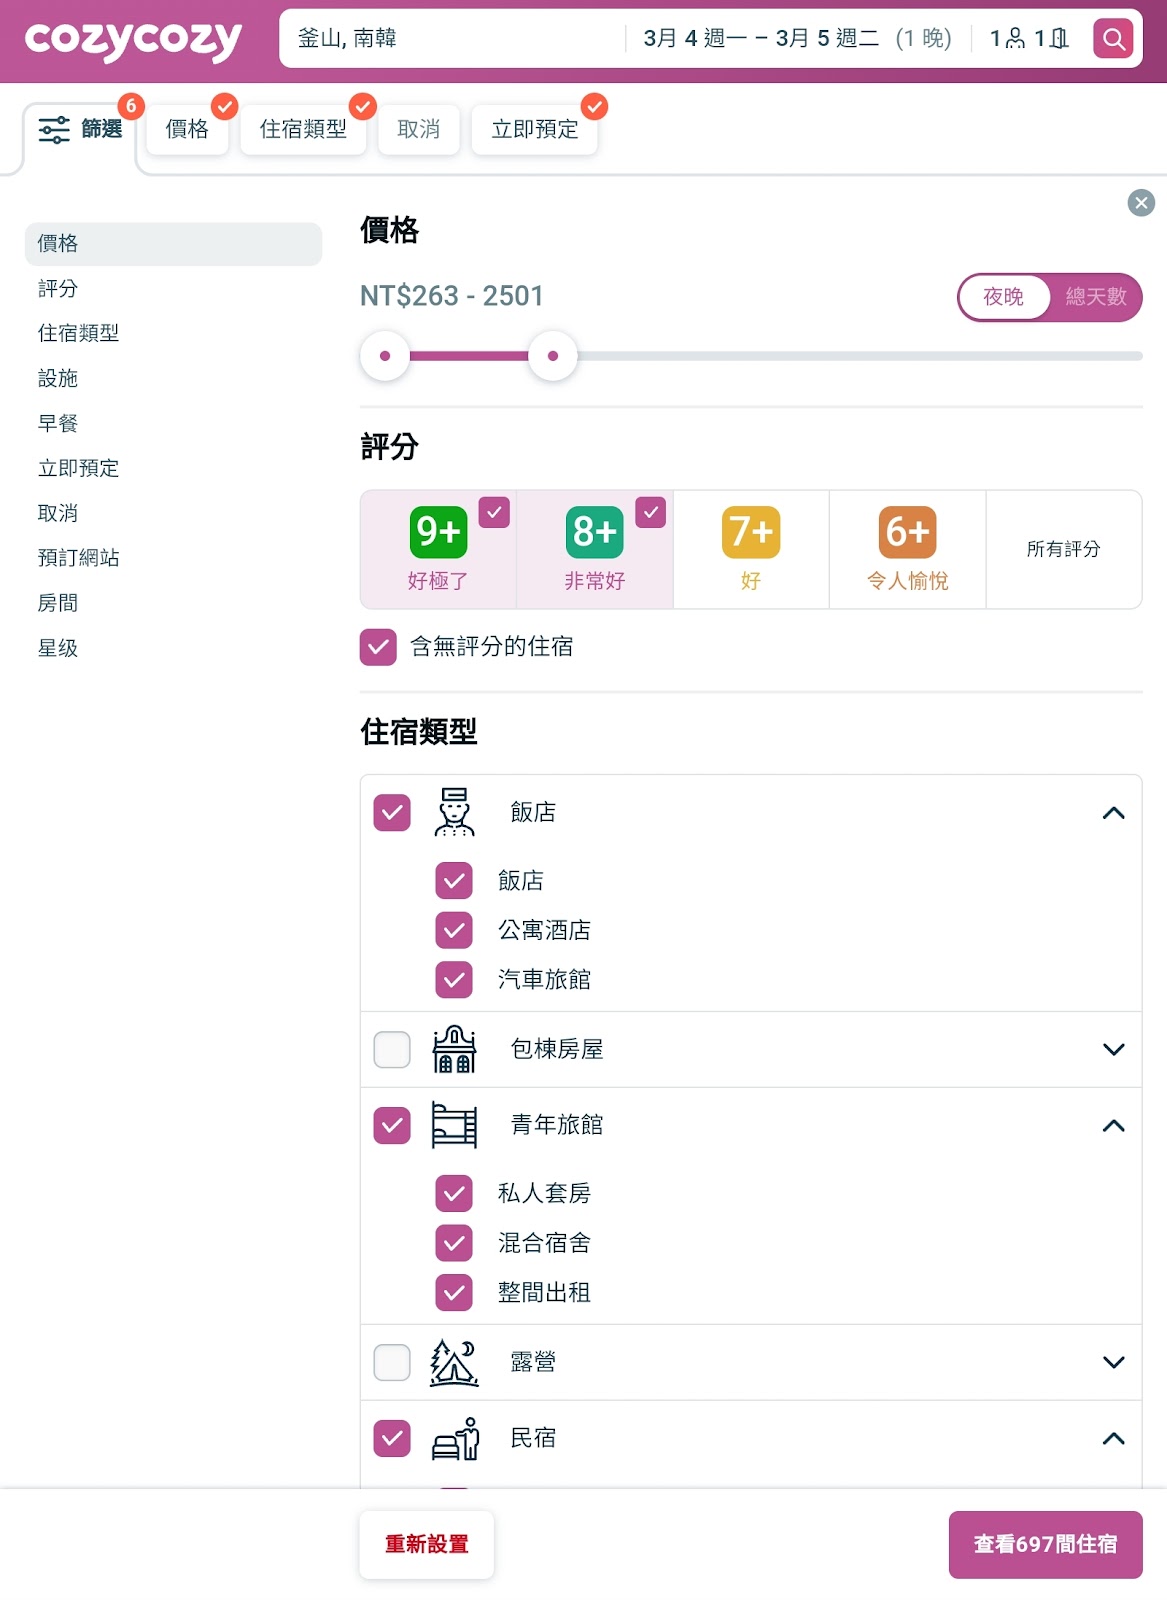Check the 露營 checkbox
Image resolution: width=1167 pixels, height=1600 pixels.
(x=392, y=1362)
